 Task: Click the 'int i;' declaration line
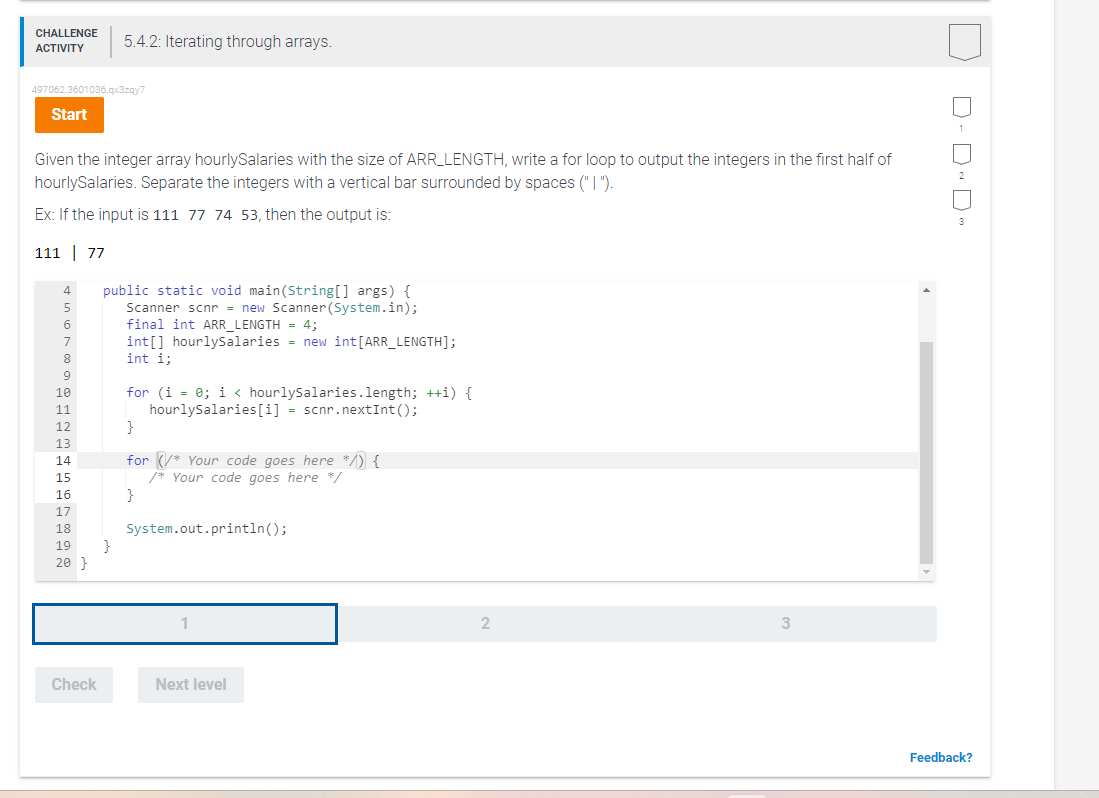point(149,359)
